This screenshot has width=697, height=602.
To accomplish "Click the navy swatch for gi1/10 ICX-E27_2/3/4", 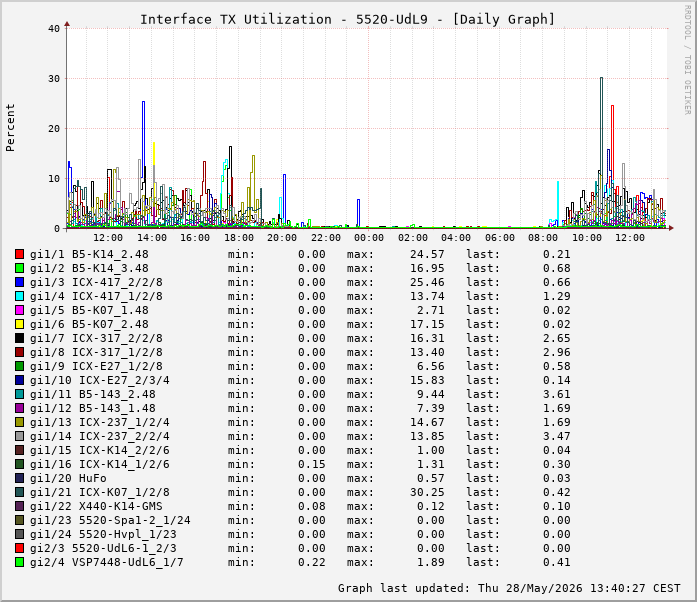I will (x=19, y=380).
